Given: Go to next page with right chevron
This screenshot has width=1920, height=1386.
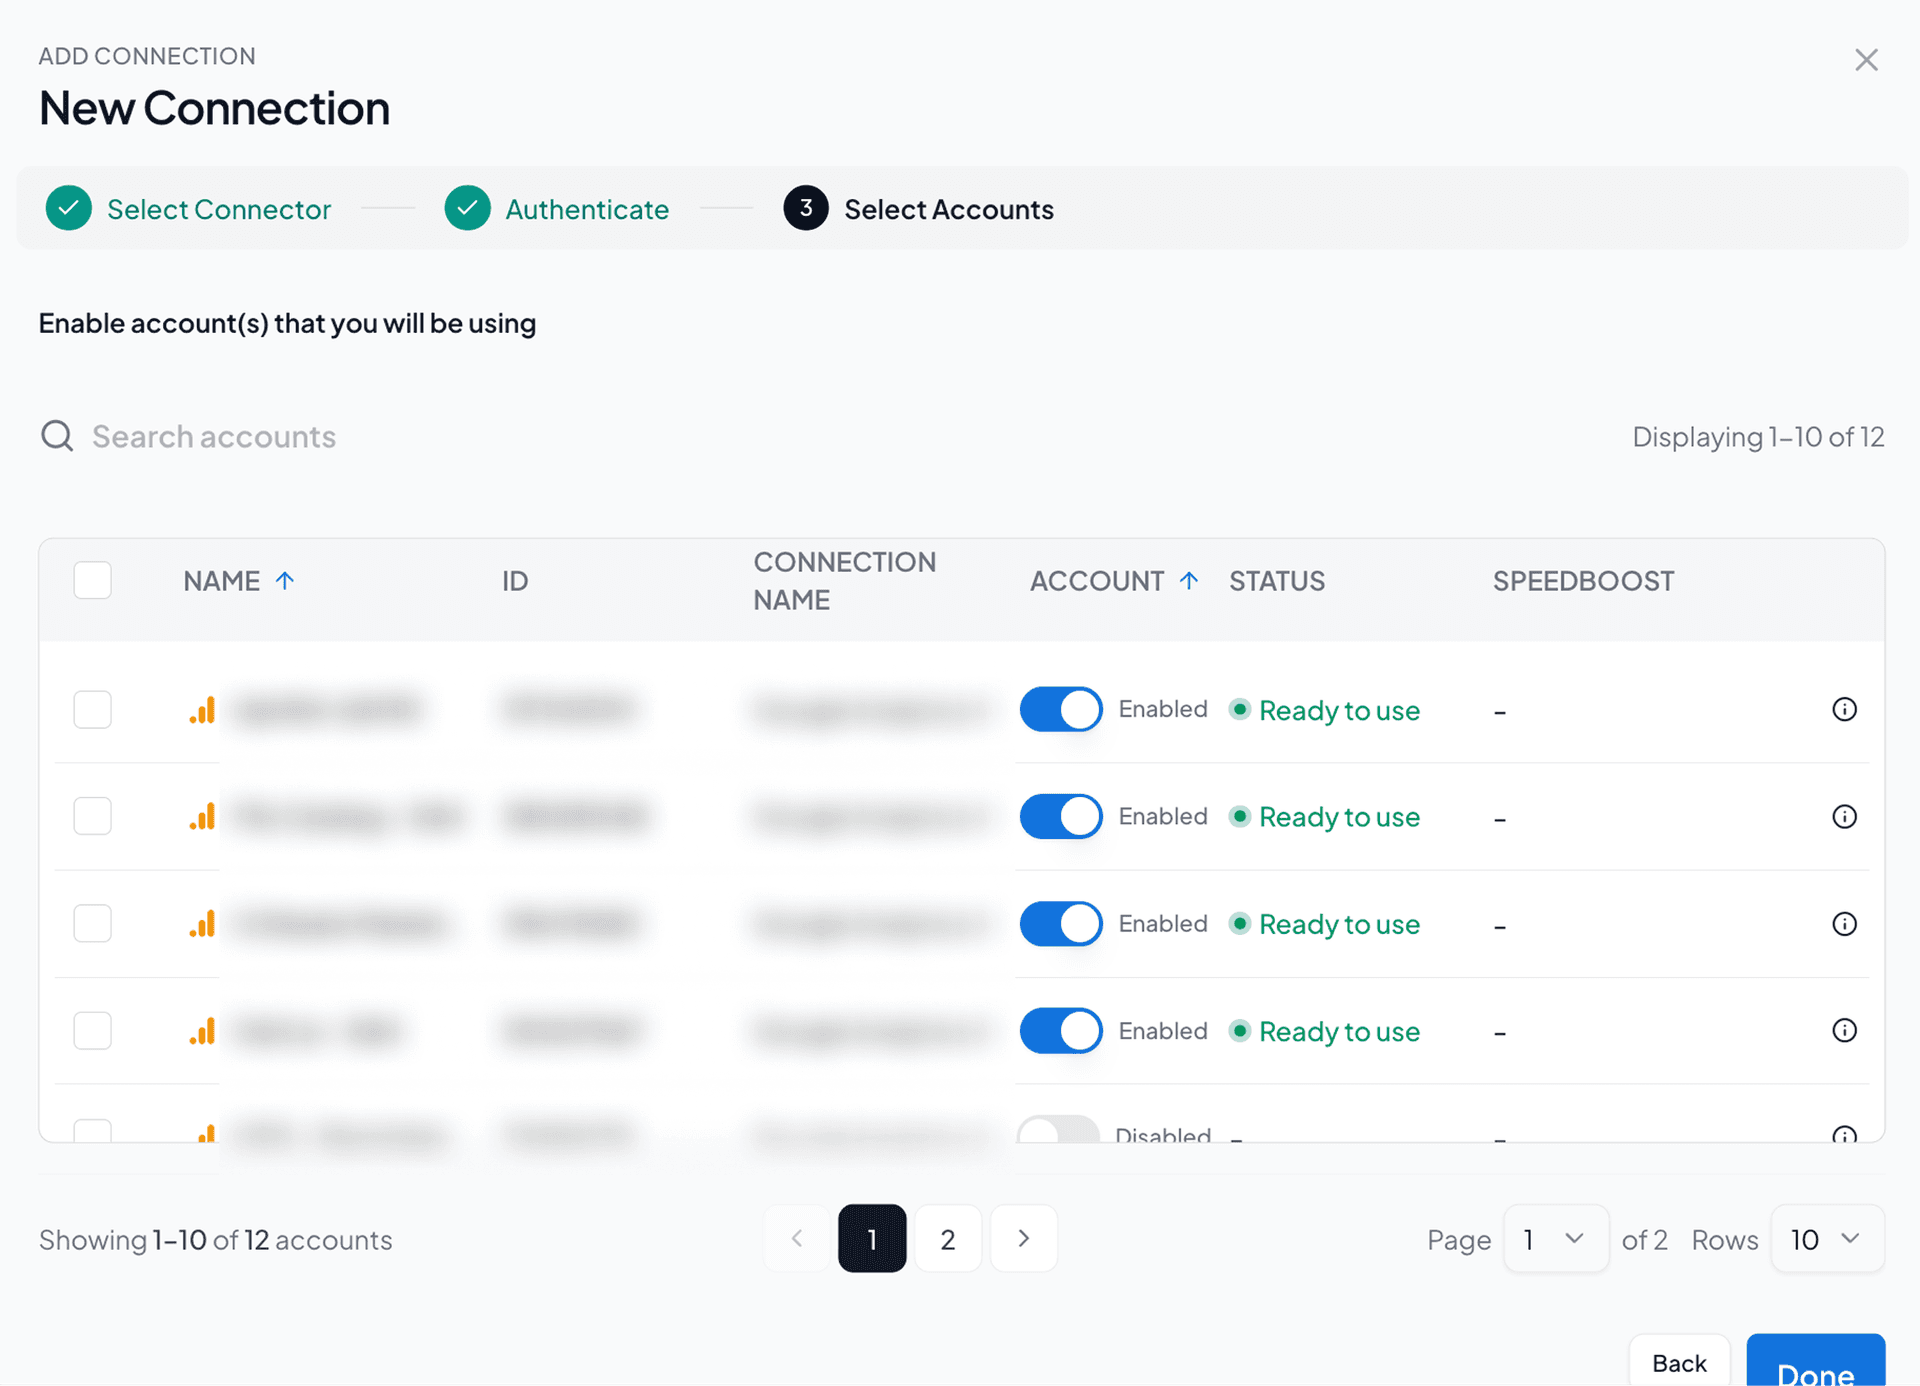Looking at the screenshot, I should (x=1023, y=1238).
